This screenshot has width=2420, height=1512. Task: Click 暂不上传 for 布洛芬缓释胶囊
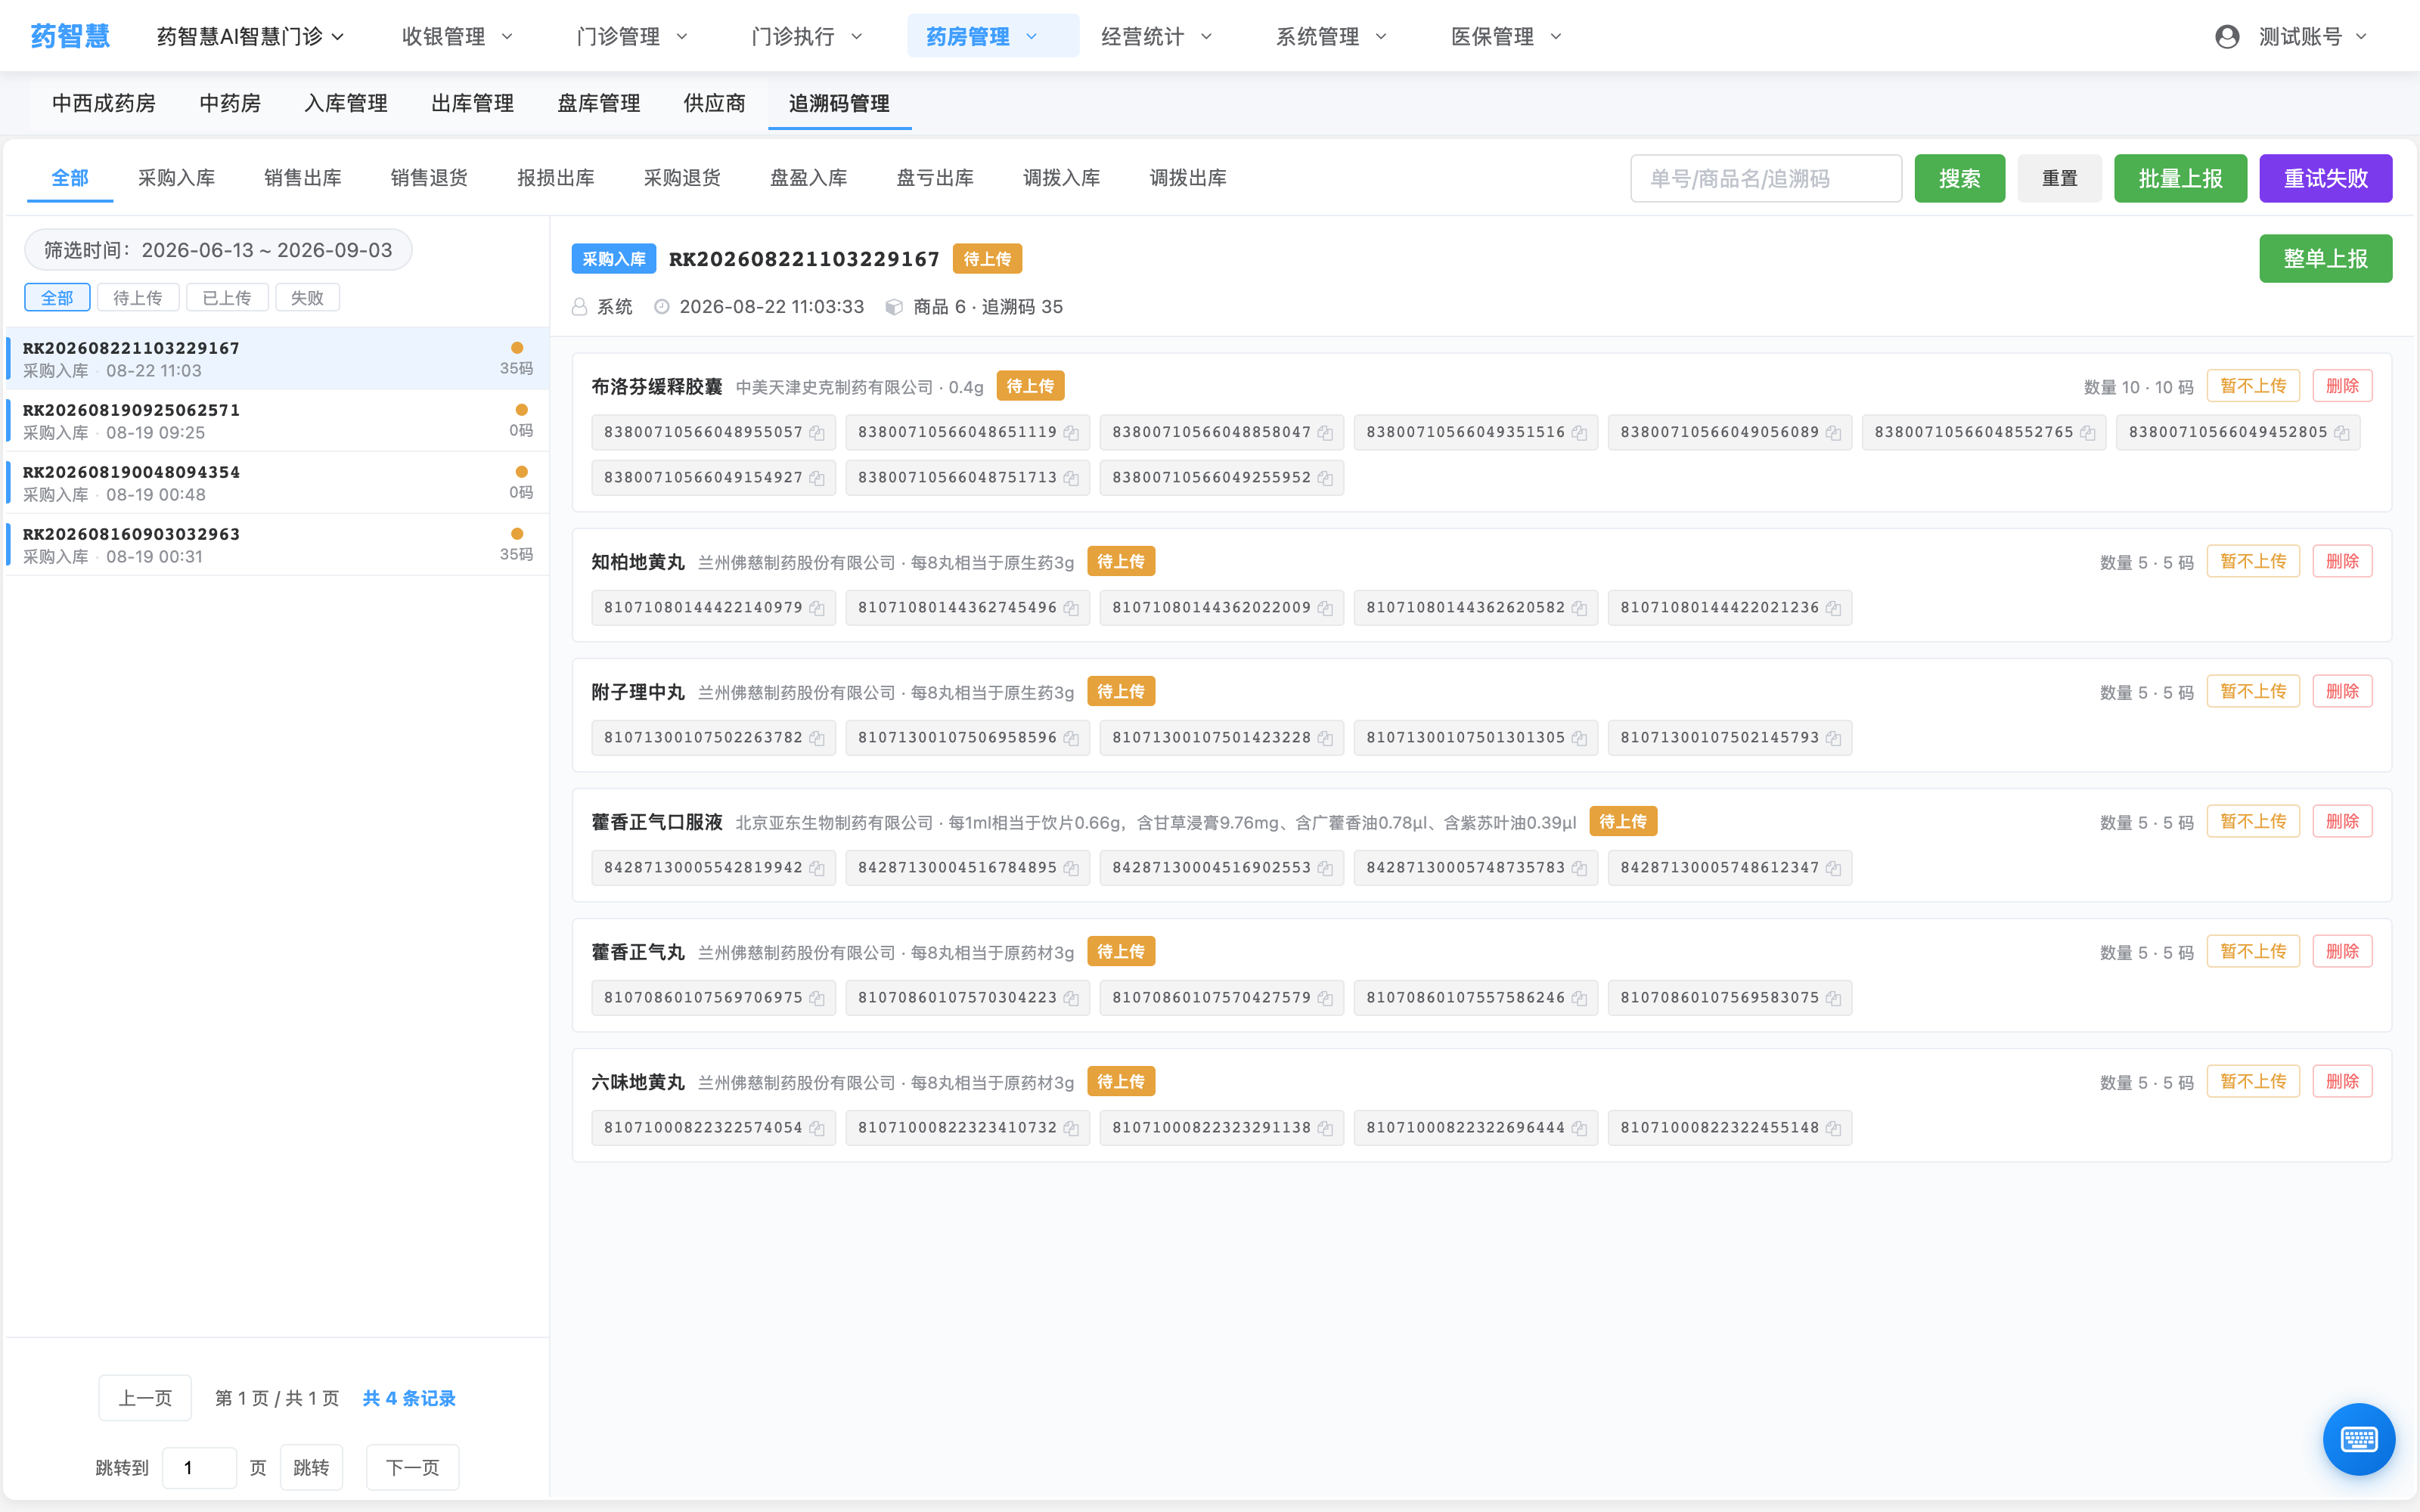pos(2253,386)
